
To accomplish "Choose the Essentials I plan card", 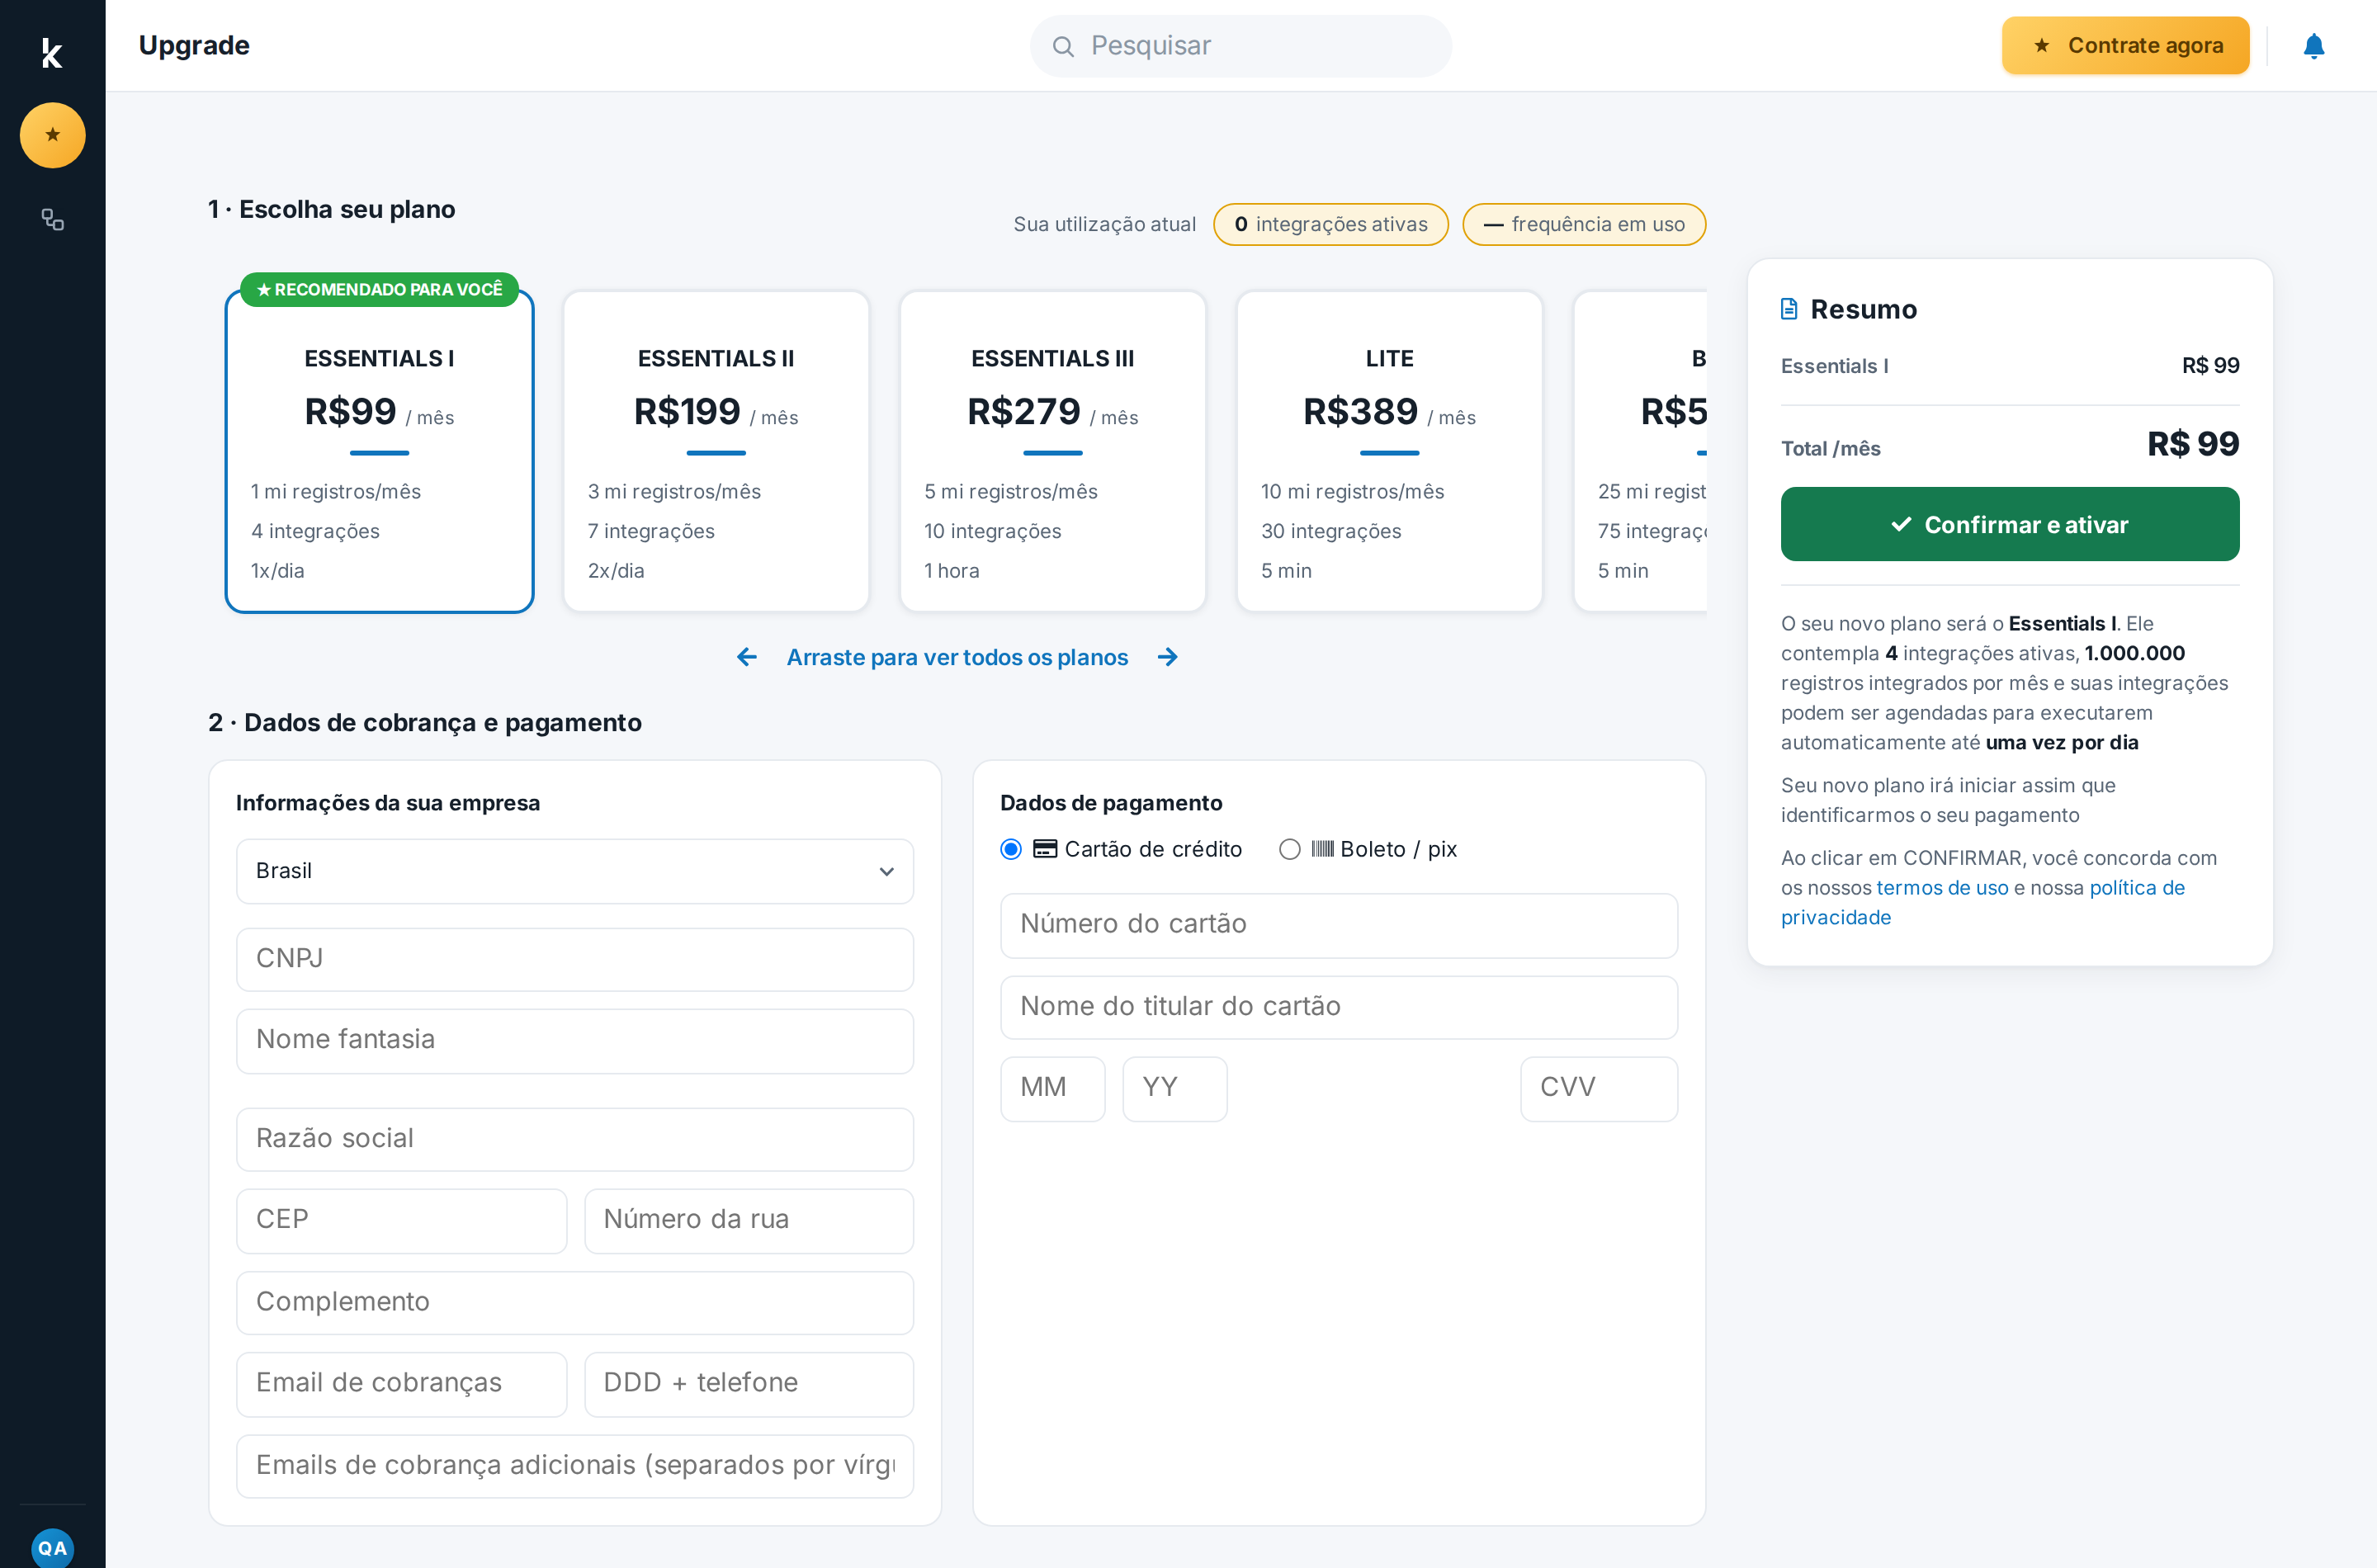I will (x=379, y=452).
